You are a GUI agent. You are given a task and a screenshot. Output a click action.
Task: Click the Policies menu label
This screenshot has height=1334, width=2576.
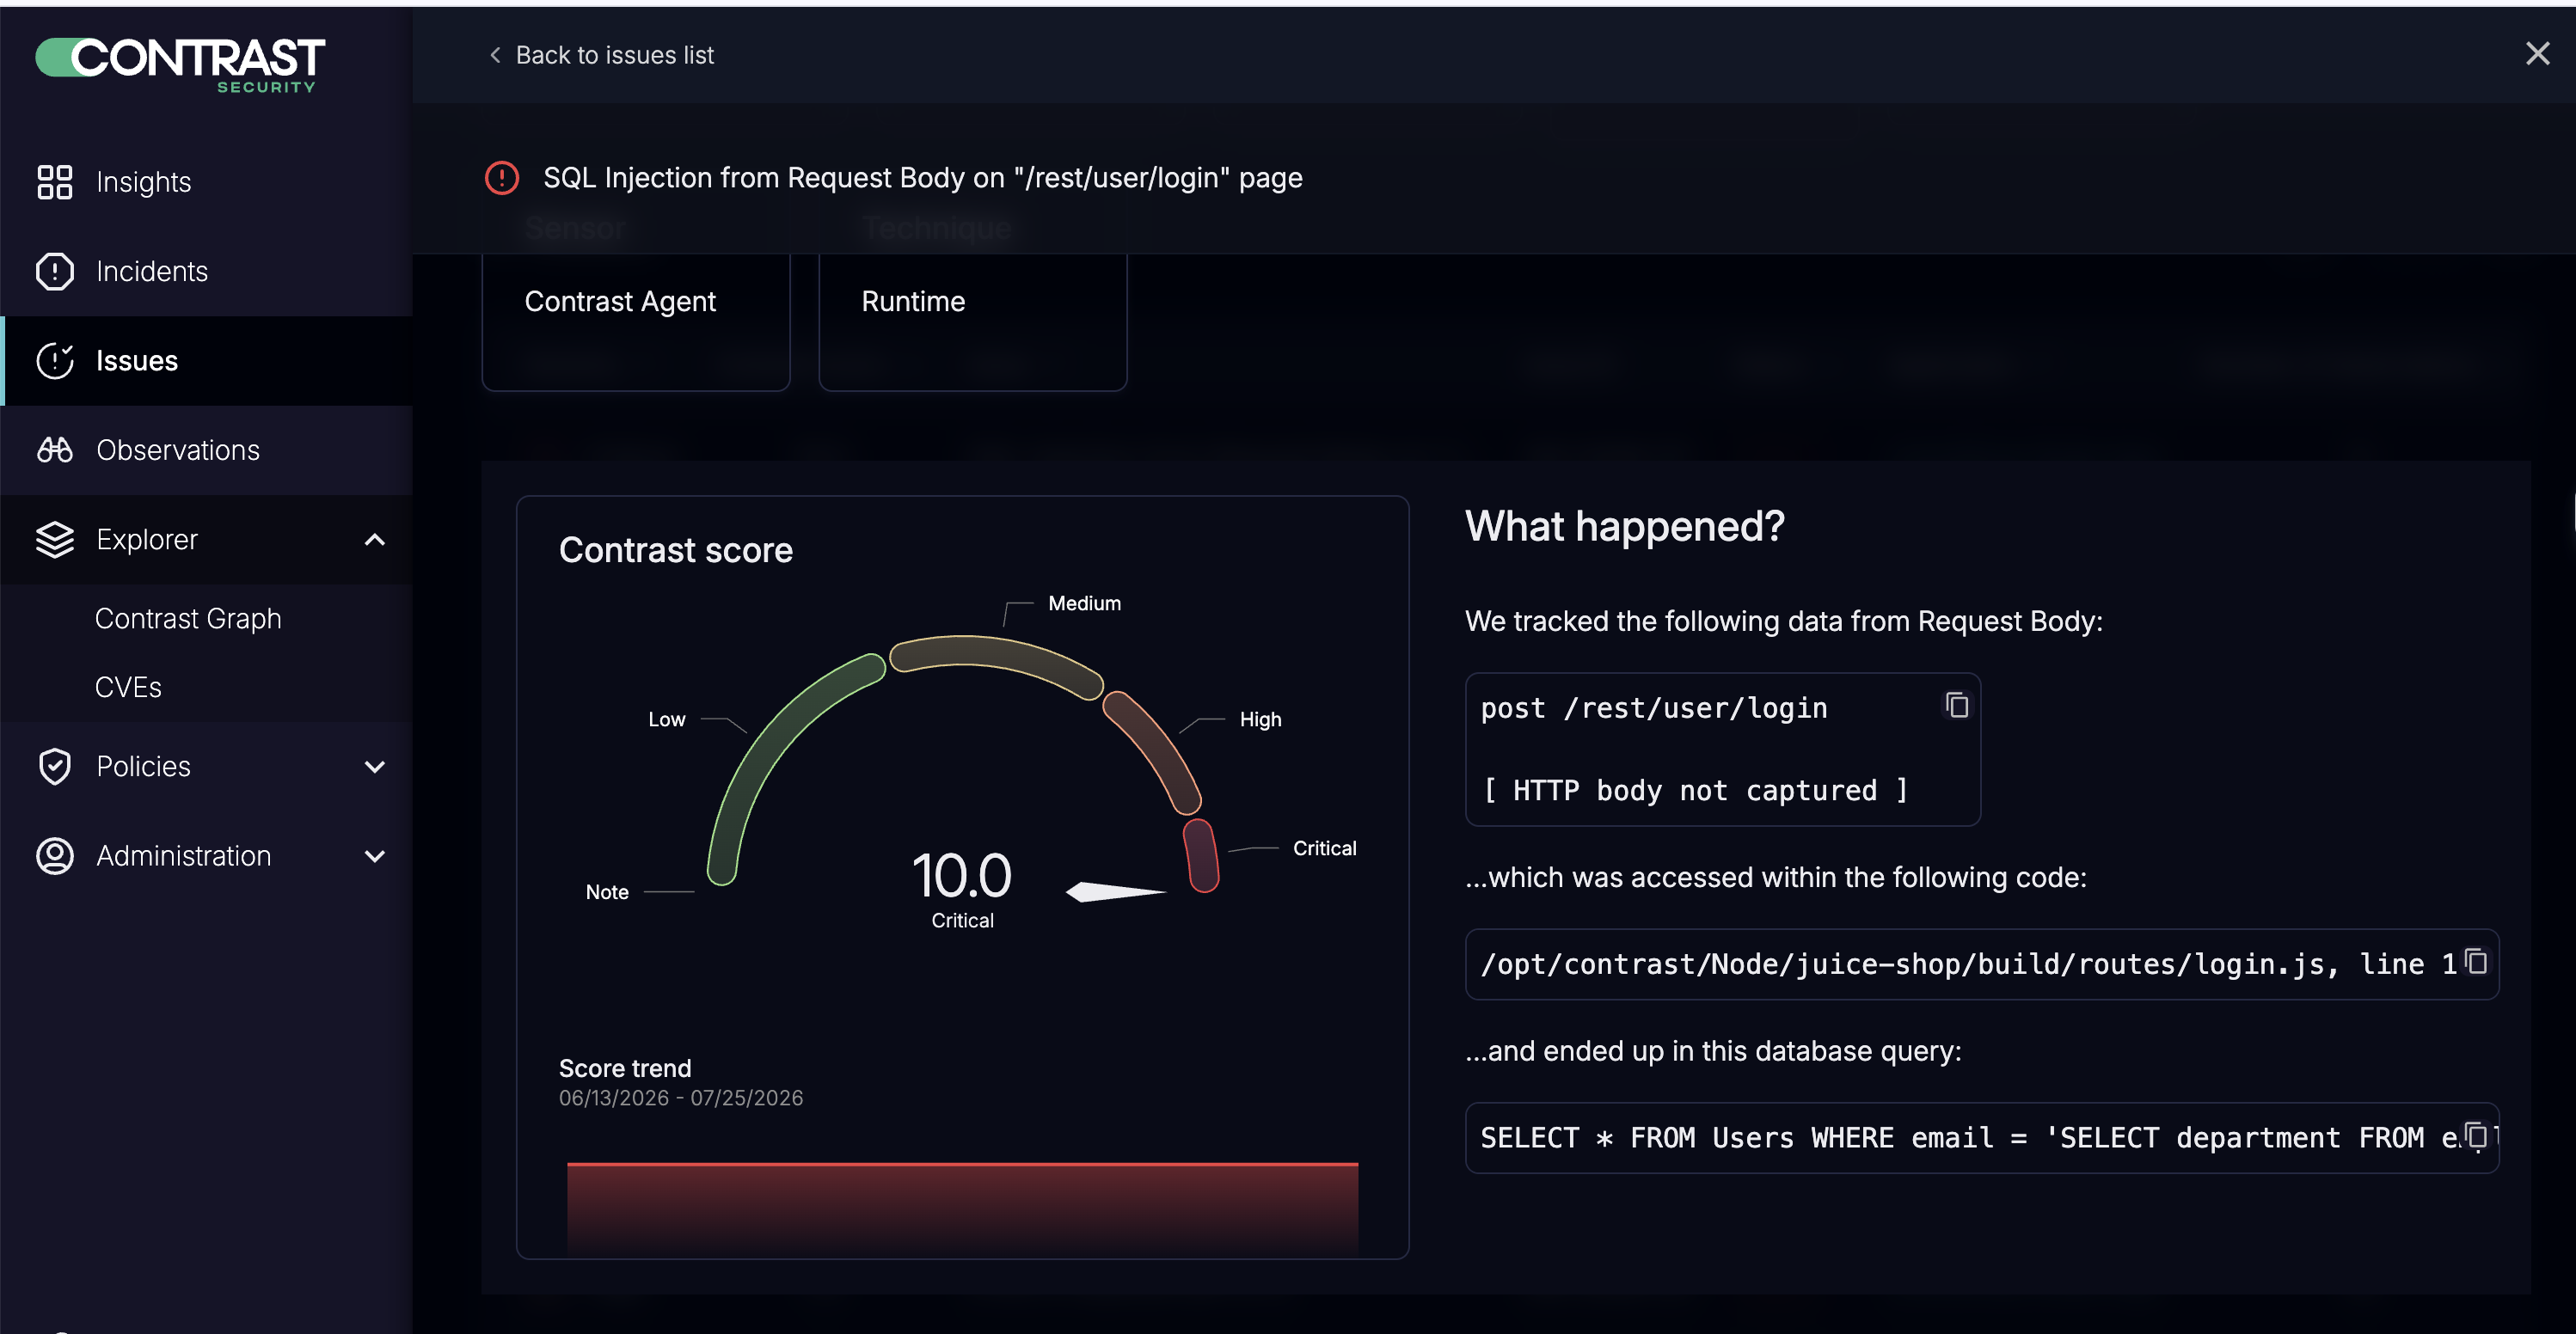click(x=143, y=767)
